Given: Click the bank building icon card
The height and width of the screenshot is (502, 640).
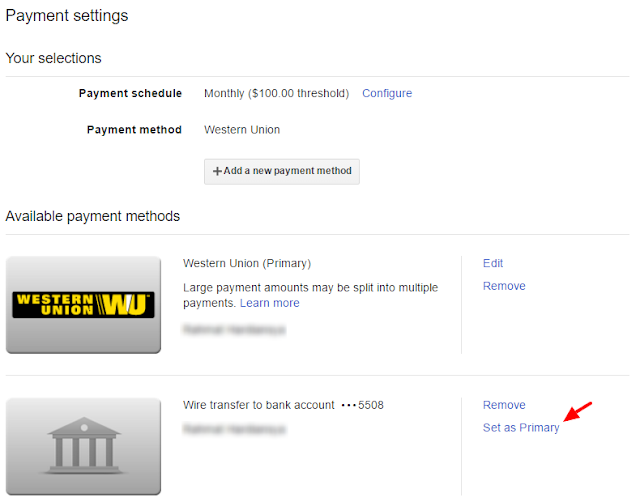Looking at the screenshot, I should click(x=83, y=446).
